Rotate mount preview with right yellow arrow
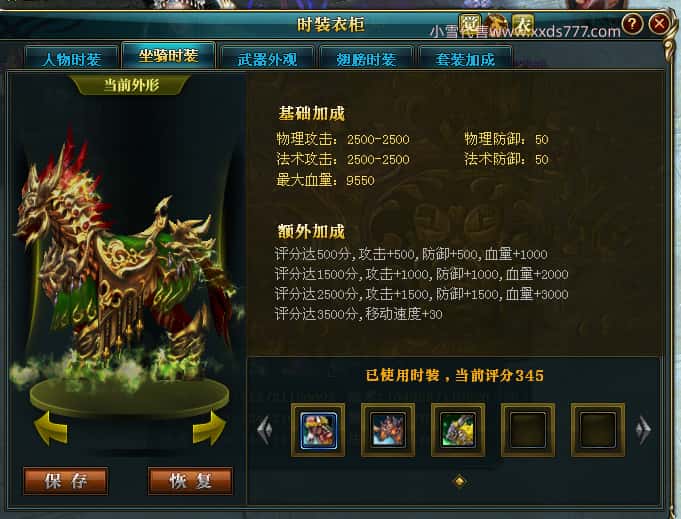The width and height of the screenshot is (681, 519). pyautogui.click(x=209, y=428)
